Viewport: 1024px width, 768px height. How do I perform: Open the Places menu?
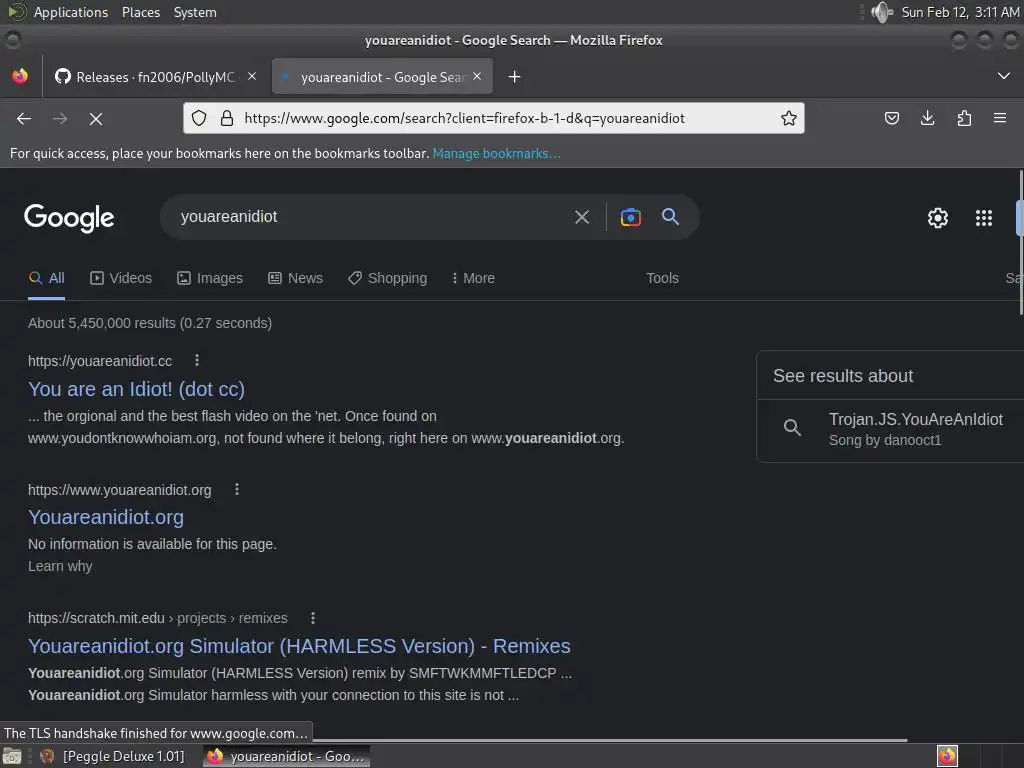click(141, 12)
